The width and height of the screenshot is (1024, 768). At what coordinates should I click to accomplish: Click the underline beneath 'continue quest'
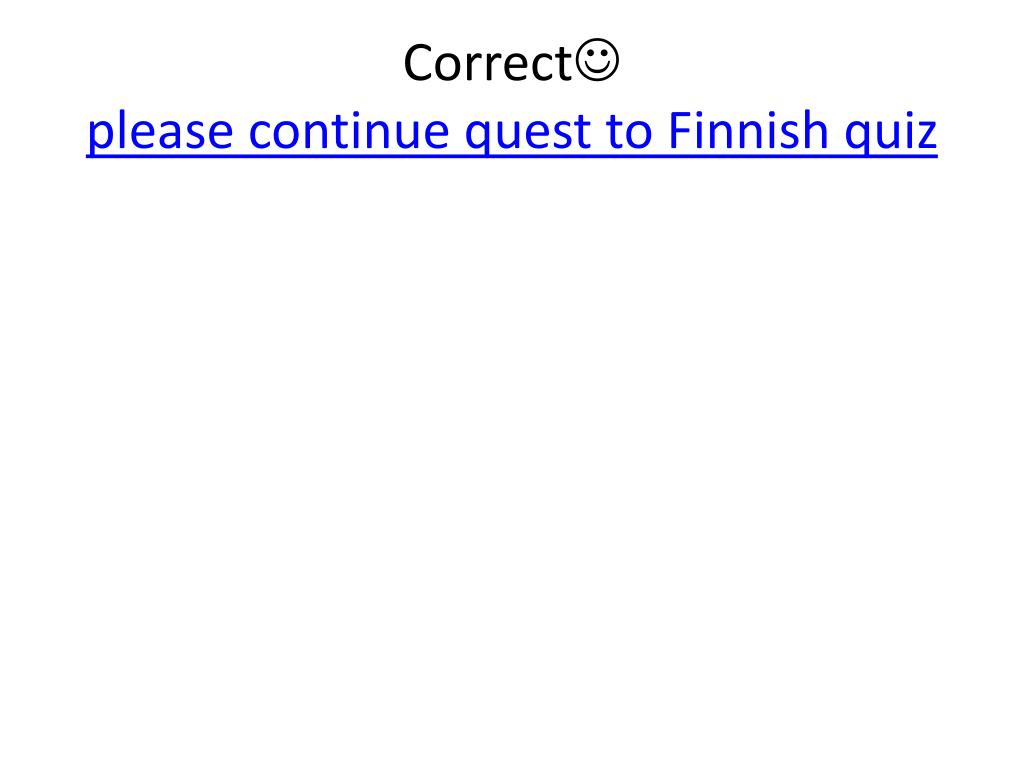[420, 155]
